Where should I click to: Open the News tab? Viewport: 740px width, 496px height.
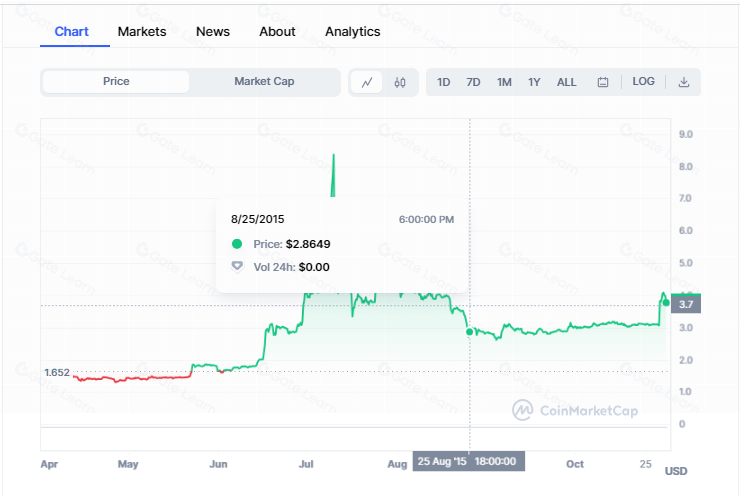click(213, 32)
